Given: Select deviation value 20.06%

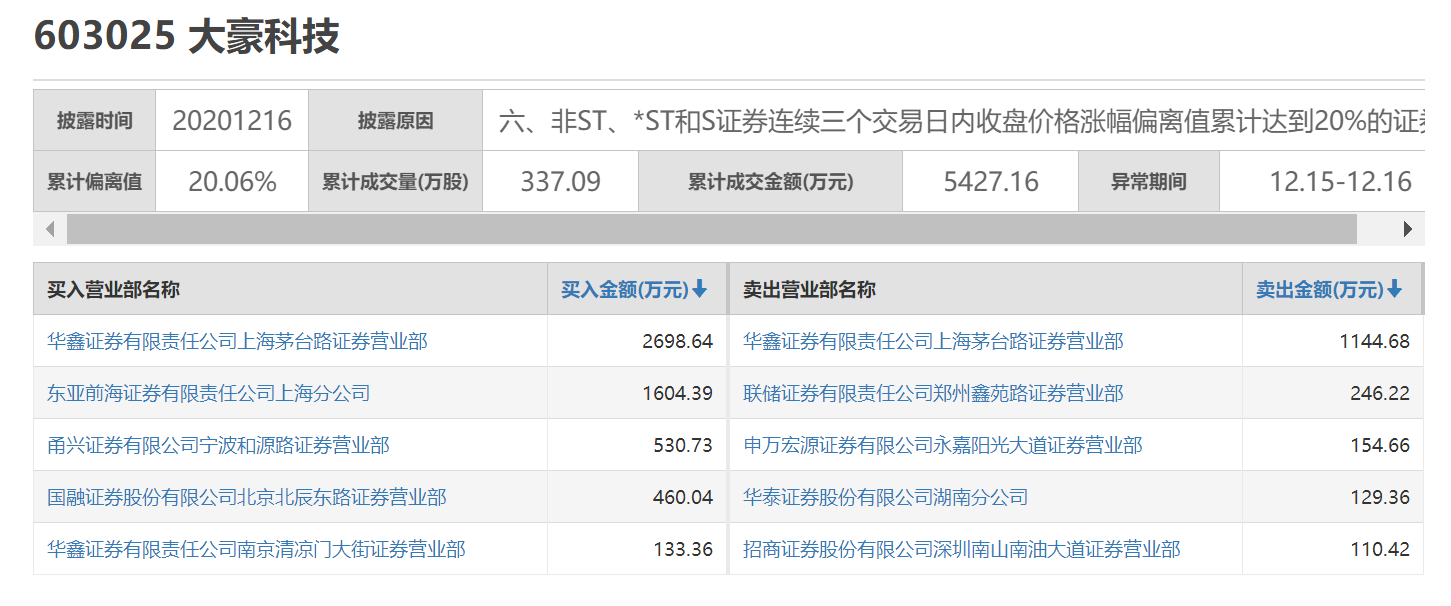Looking at the screenshot, I should point(232,182).
